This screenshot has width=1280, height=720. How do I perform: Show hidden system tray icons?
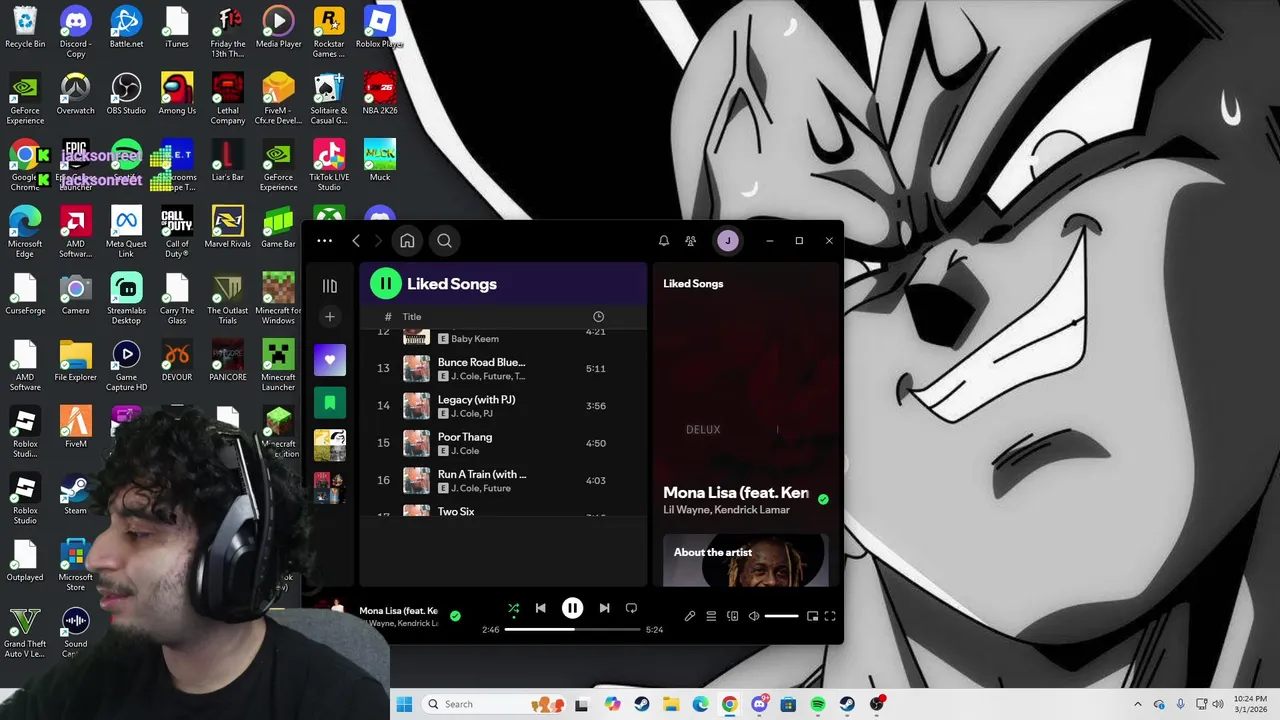[1138, 704]
